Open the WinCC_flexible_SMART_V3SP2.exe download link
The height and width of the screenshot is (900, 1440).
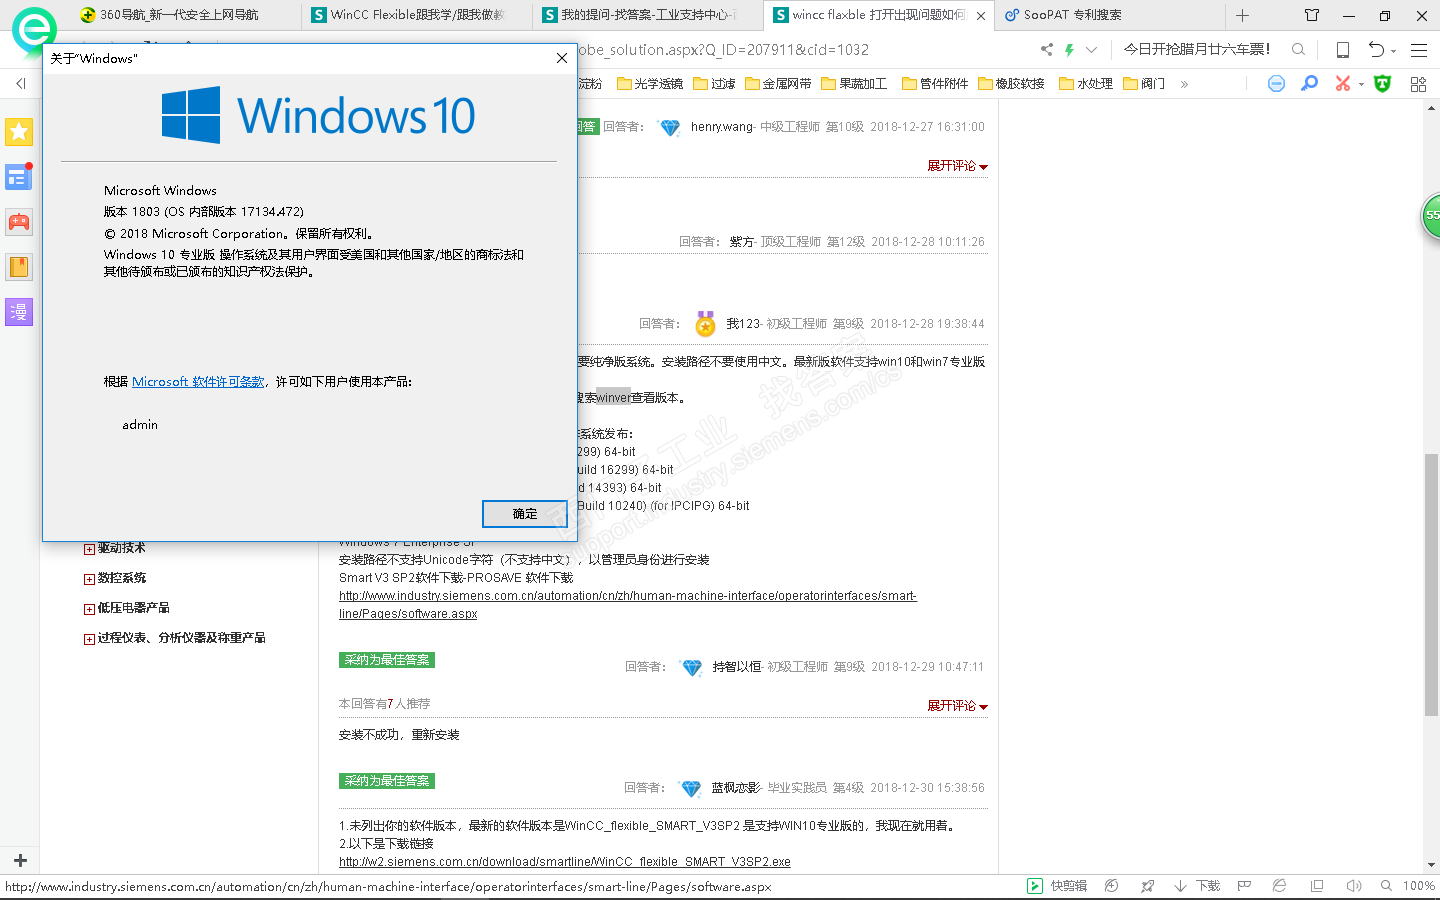[x=565, y=862]
